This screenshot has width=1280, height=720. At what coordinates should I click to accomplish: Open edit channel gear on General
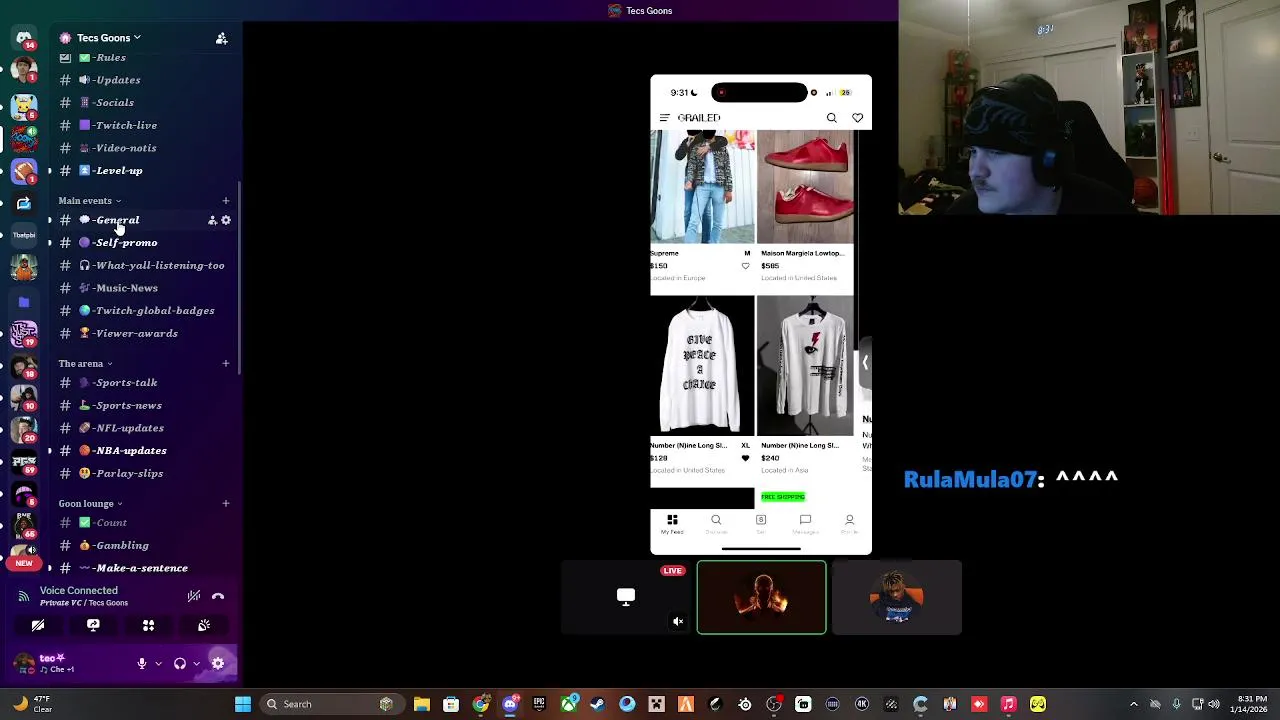pos(226,220)
